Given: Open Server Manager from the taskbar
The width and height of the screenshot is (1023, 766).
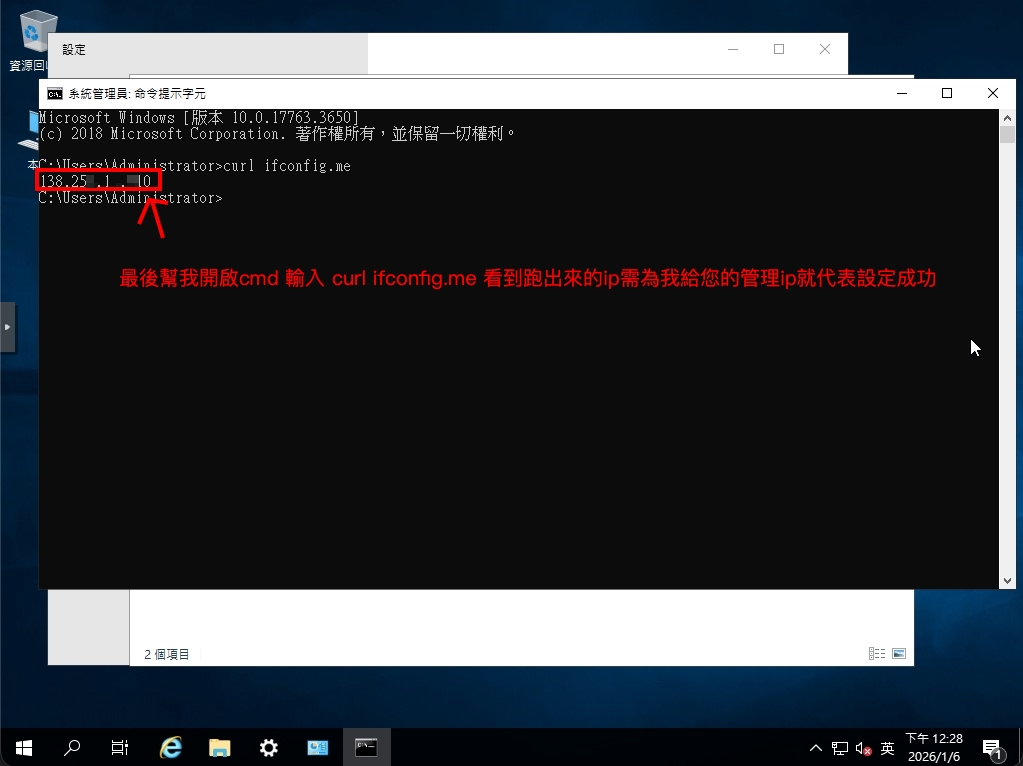Looking at the screenshot, I should pos(318,747).
